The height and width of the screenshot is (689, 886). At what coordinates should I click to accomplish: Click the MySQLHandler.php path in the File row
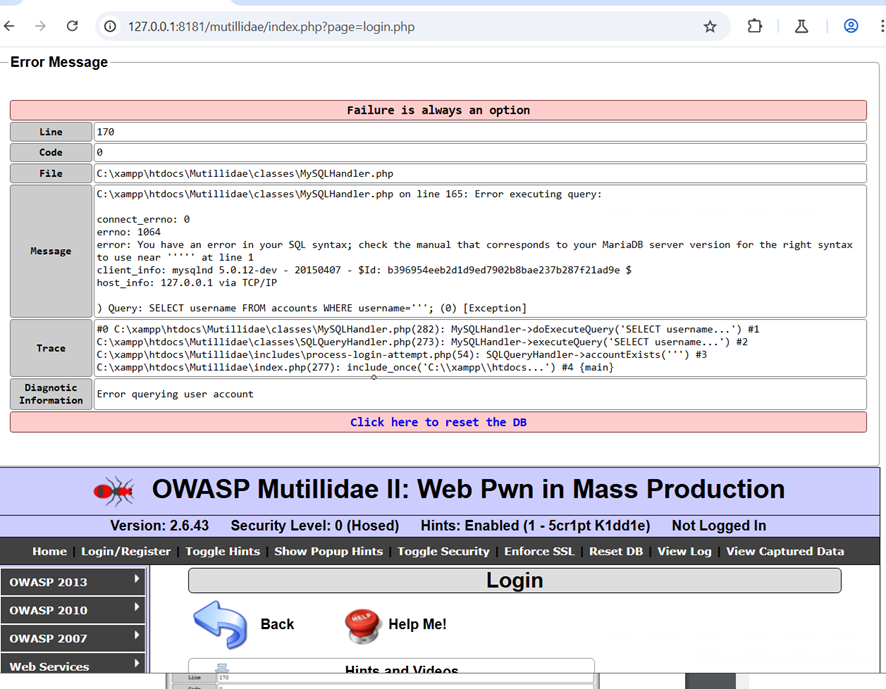(x=245, y=174)
